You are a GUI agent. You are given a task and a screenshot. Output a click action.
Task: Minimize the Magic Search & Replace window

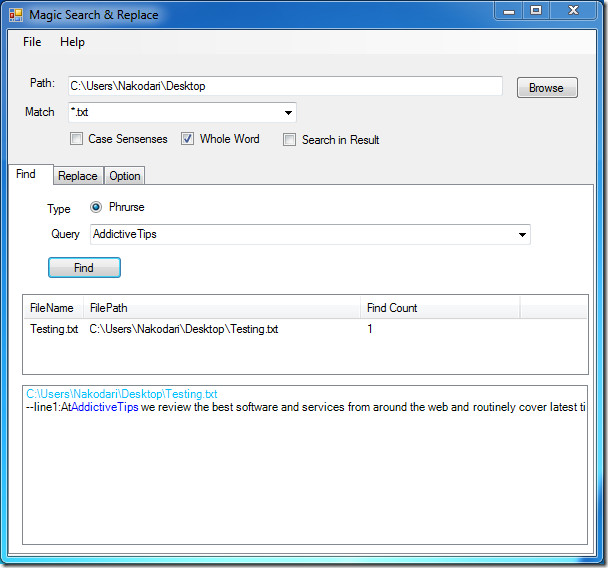point(509,11)
